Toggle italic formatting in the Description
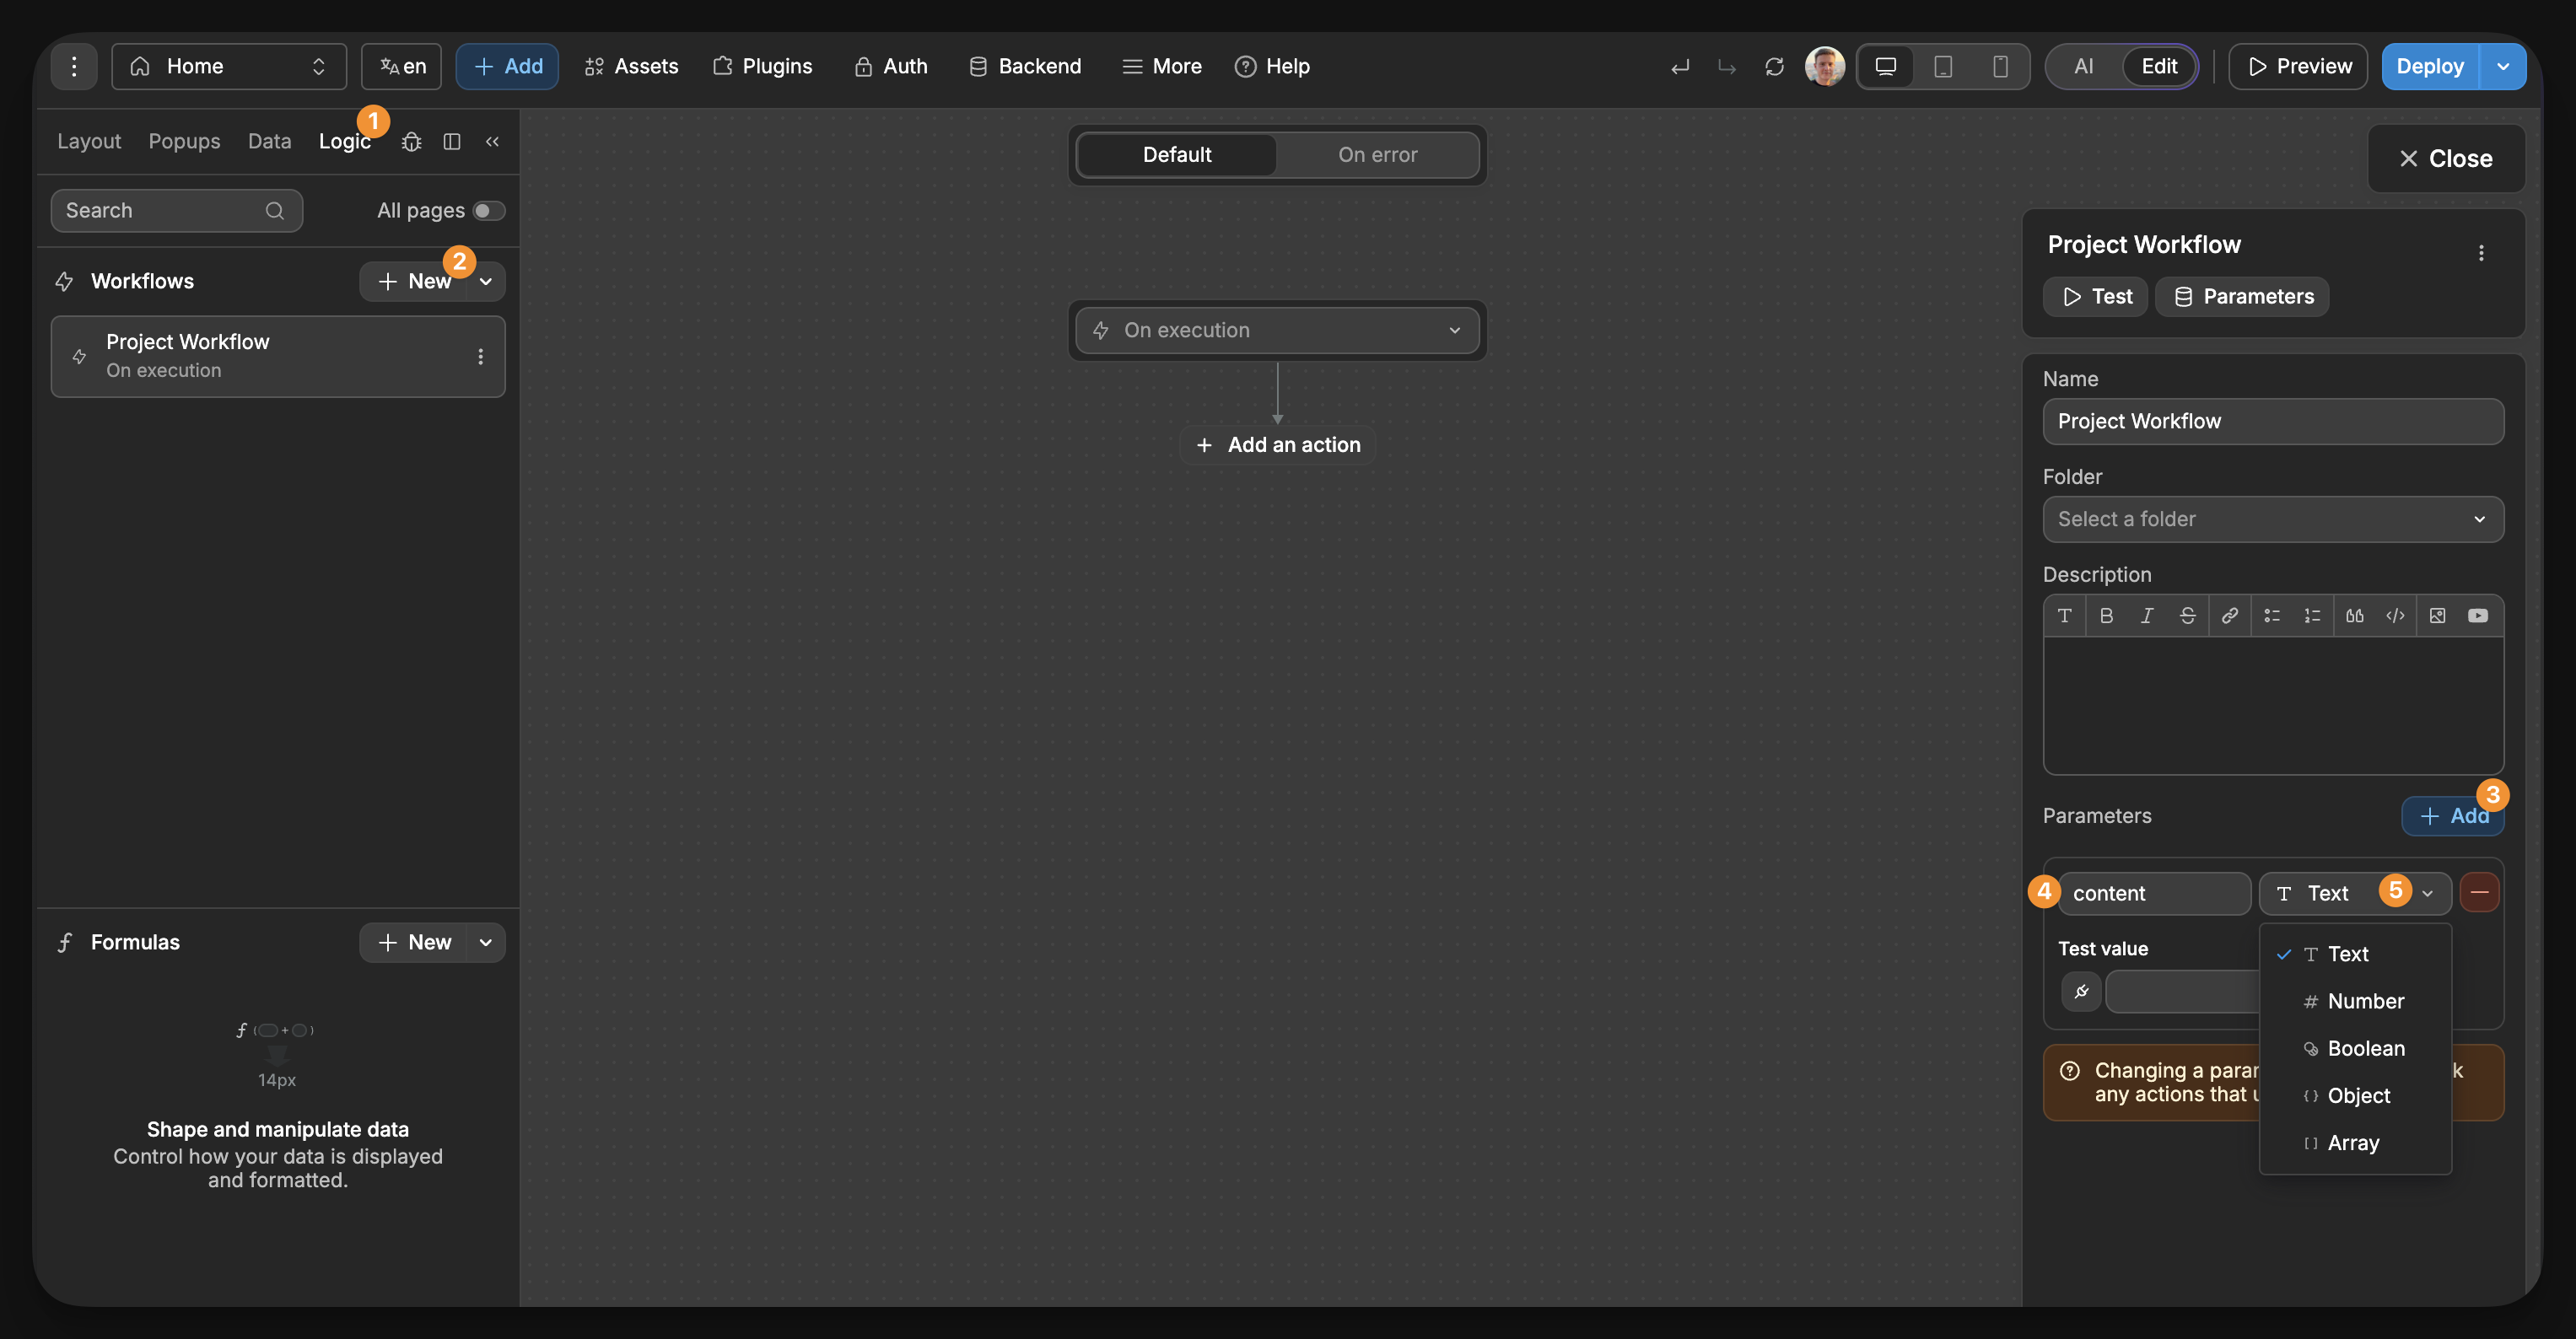Image resolution: width=2576 pixels, height=1339 pixels. pyautogui.click(x=2147, y=616)
